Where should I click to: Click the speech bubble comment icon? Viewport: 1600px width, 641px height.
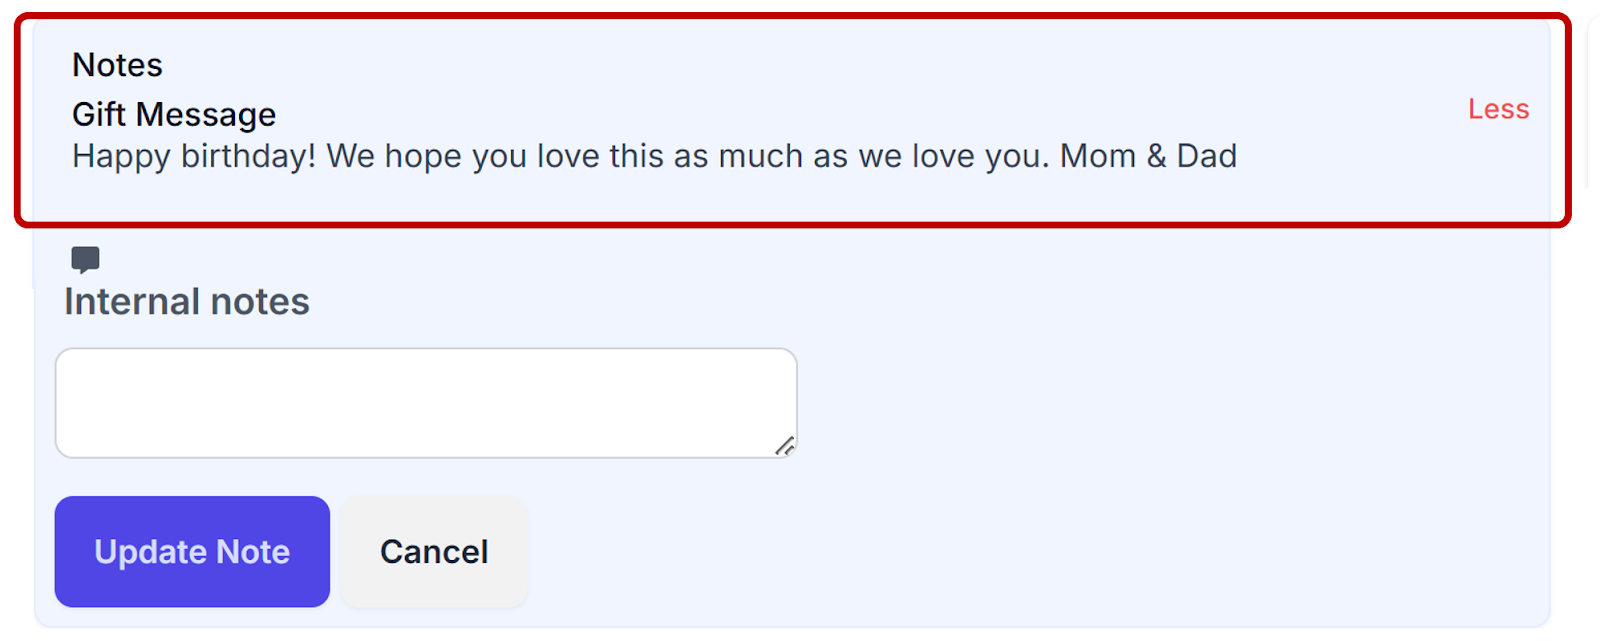[x=86, y=260]
